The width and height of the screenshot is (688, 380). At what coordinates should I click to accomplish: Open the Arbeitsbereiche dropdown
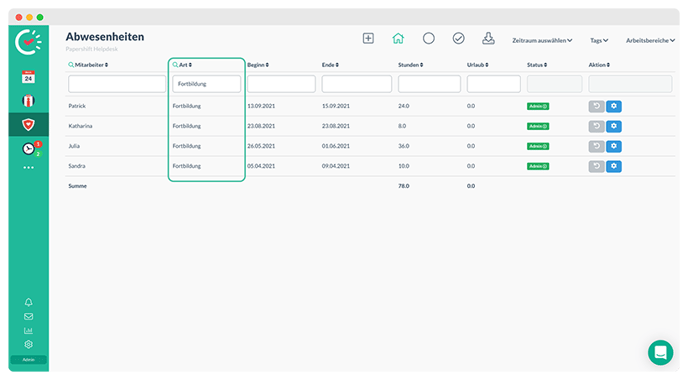pos(650,40)
